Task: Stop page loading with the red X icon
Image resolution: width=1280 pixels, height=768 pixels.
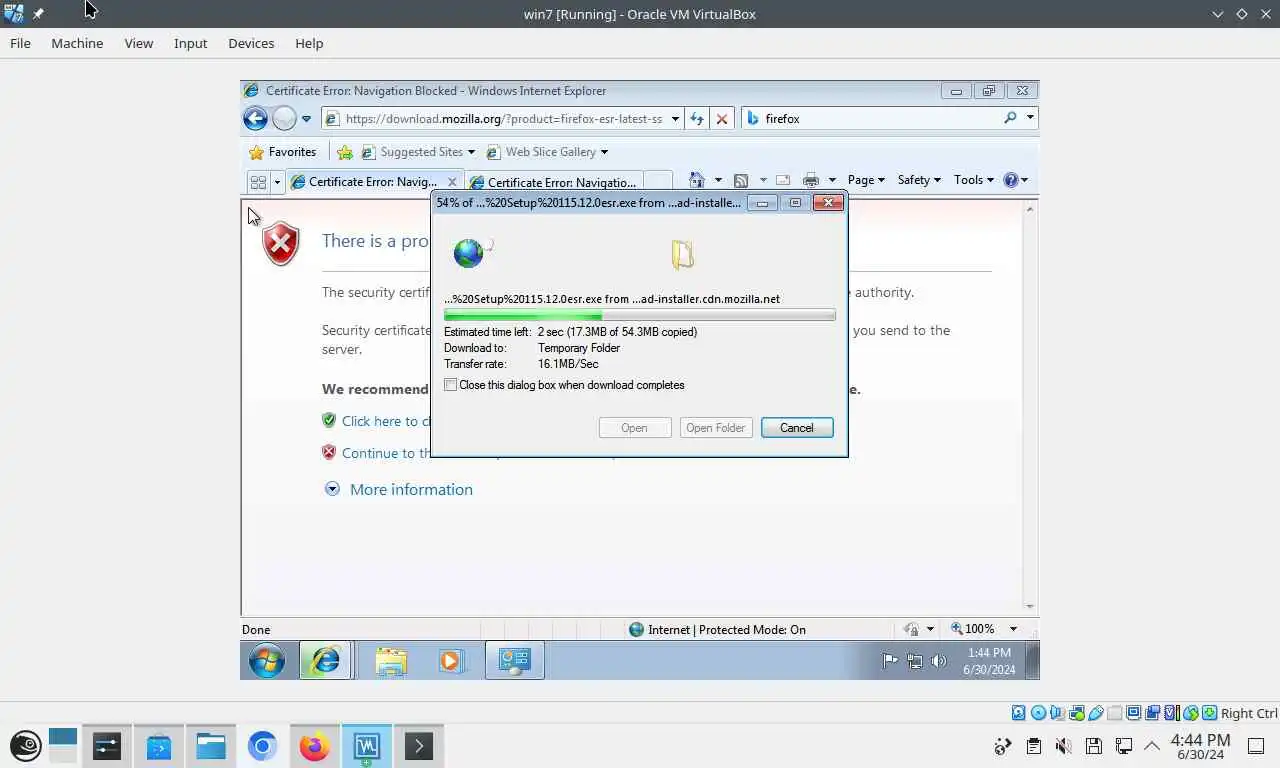Action: 722,118
